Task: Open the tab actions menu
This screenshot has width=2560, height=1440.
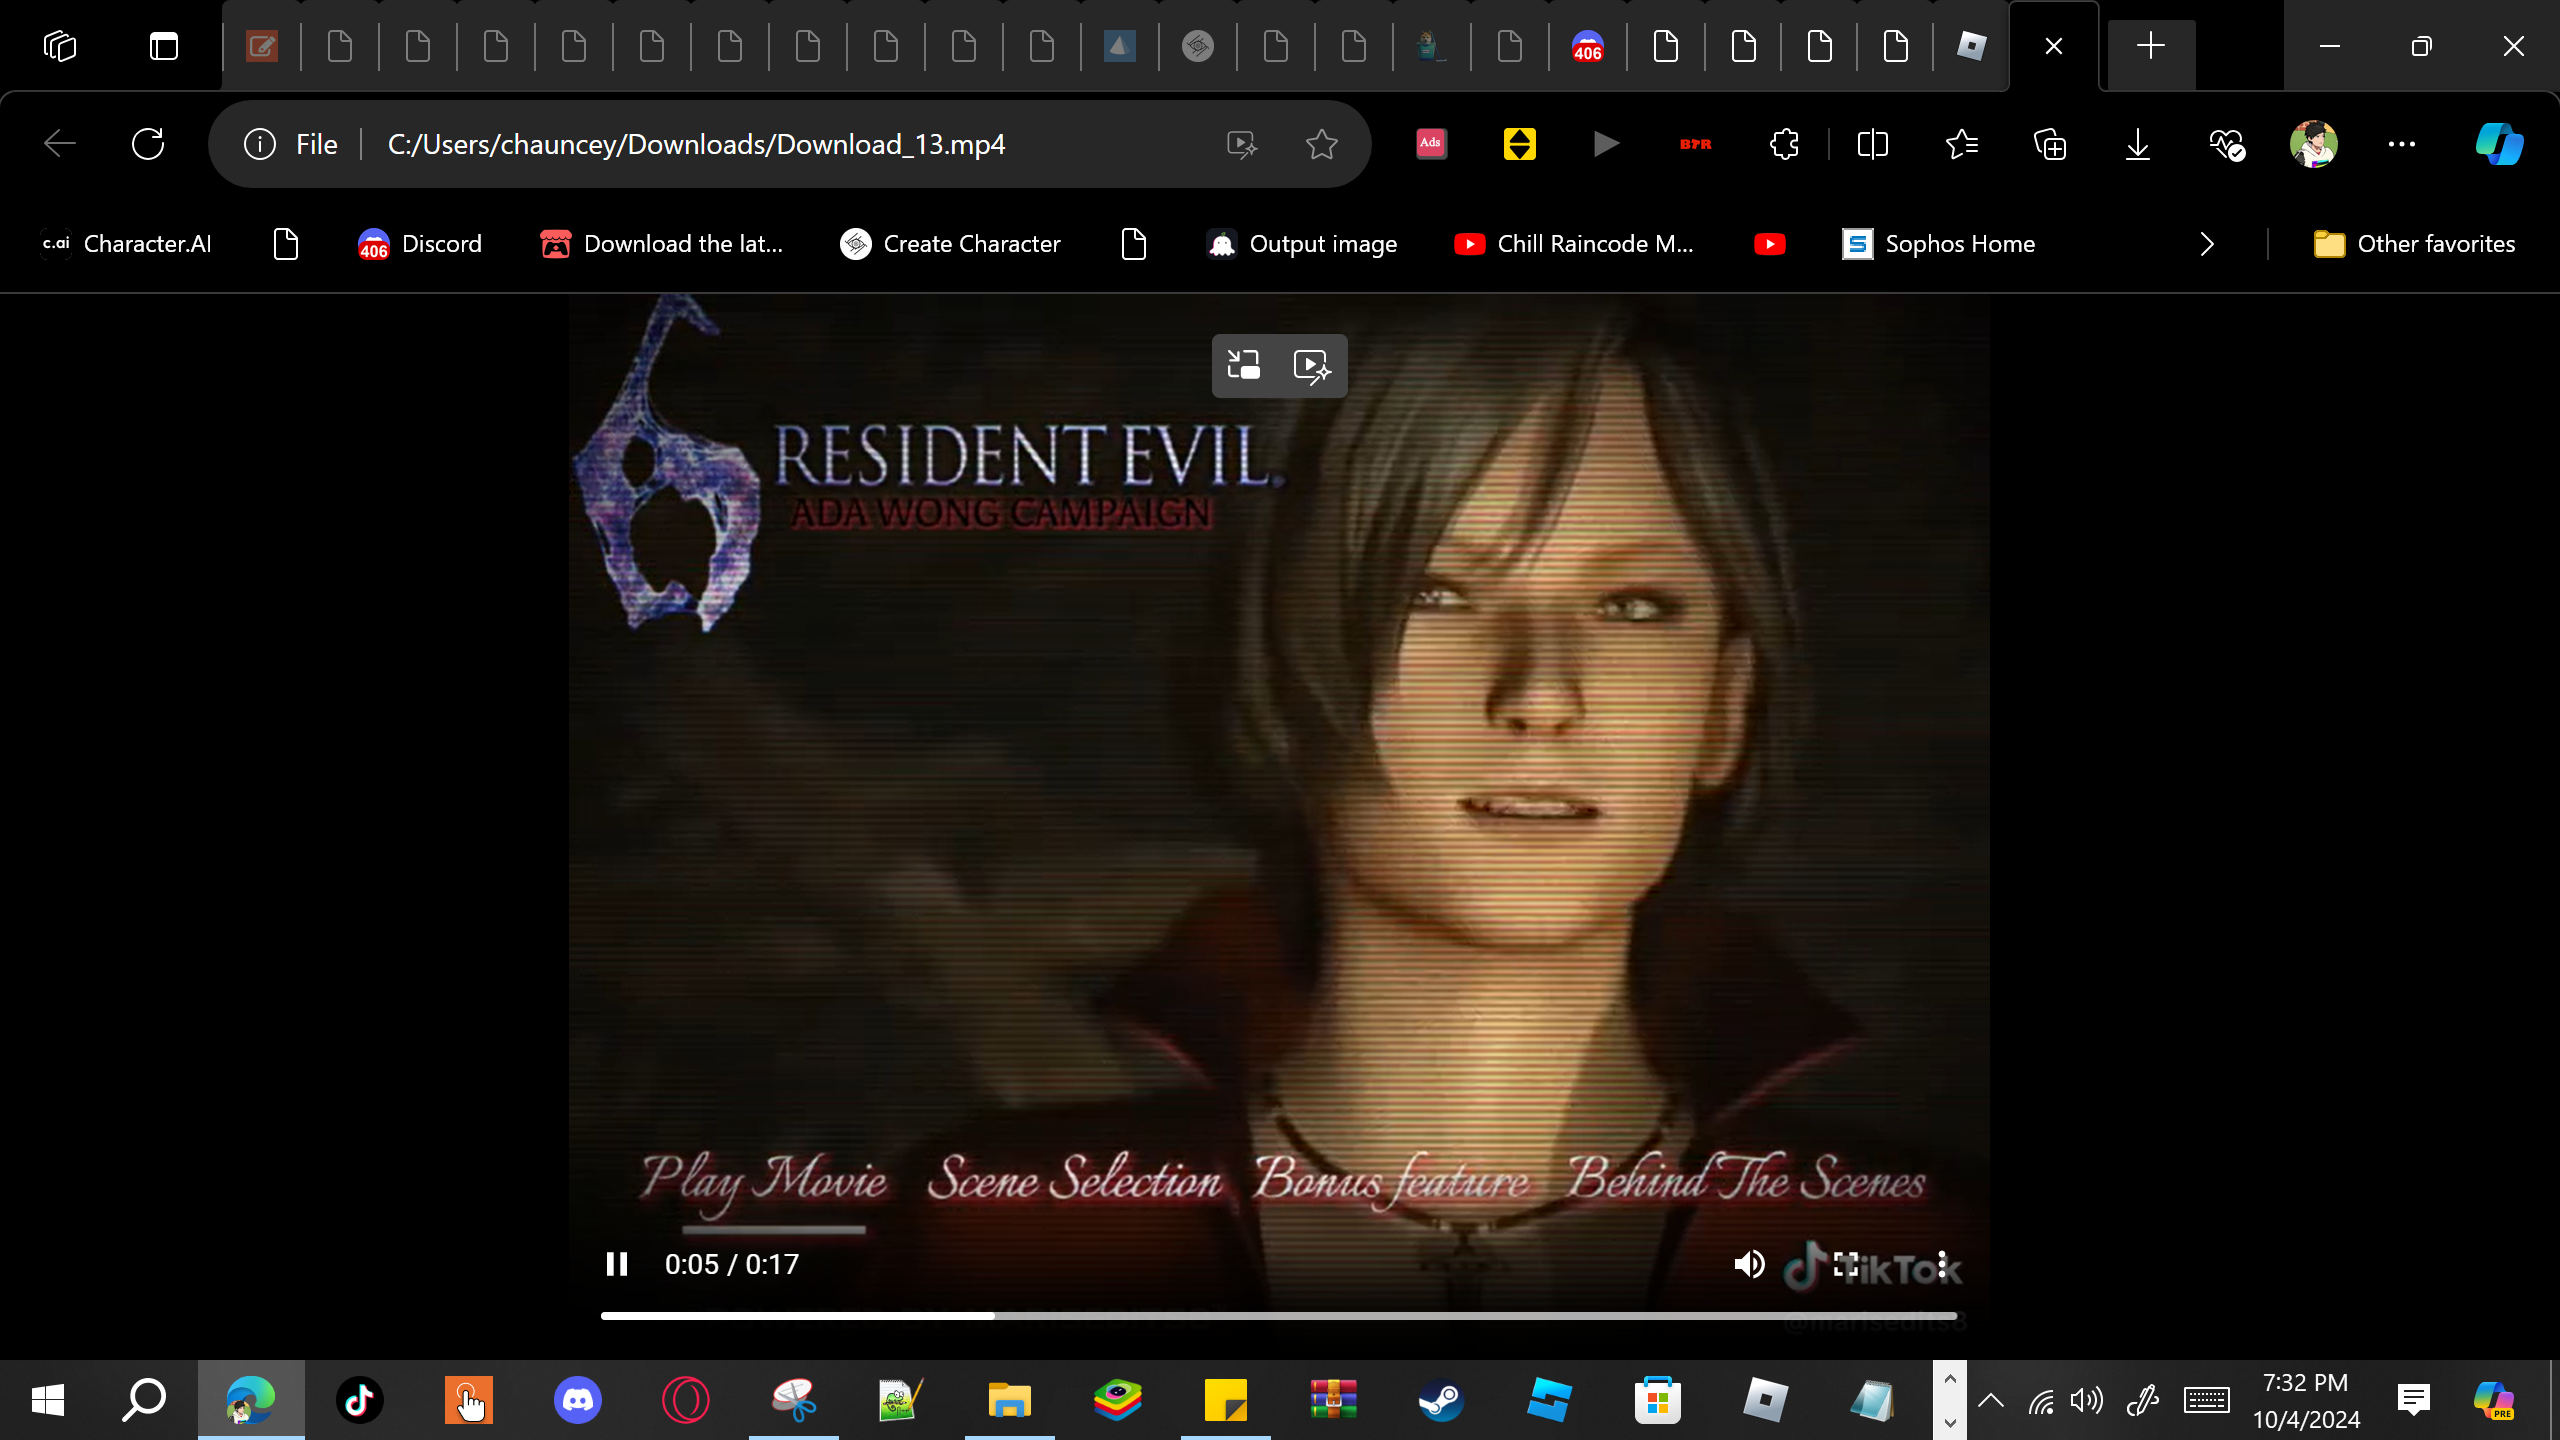Action: [164, 46]
